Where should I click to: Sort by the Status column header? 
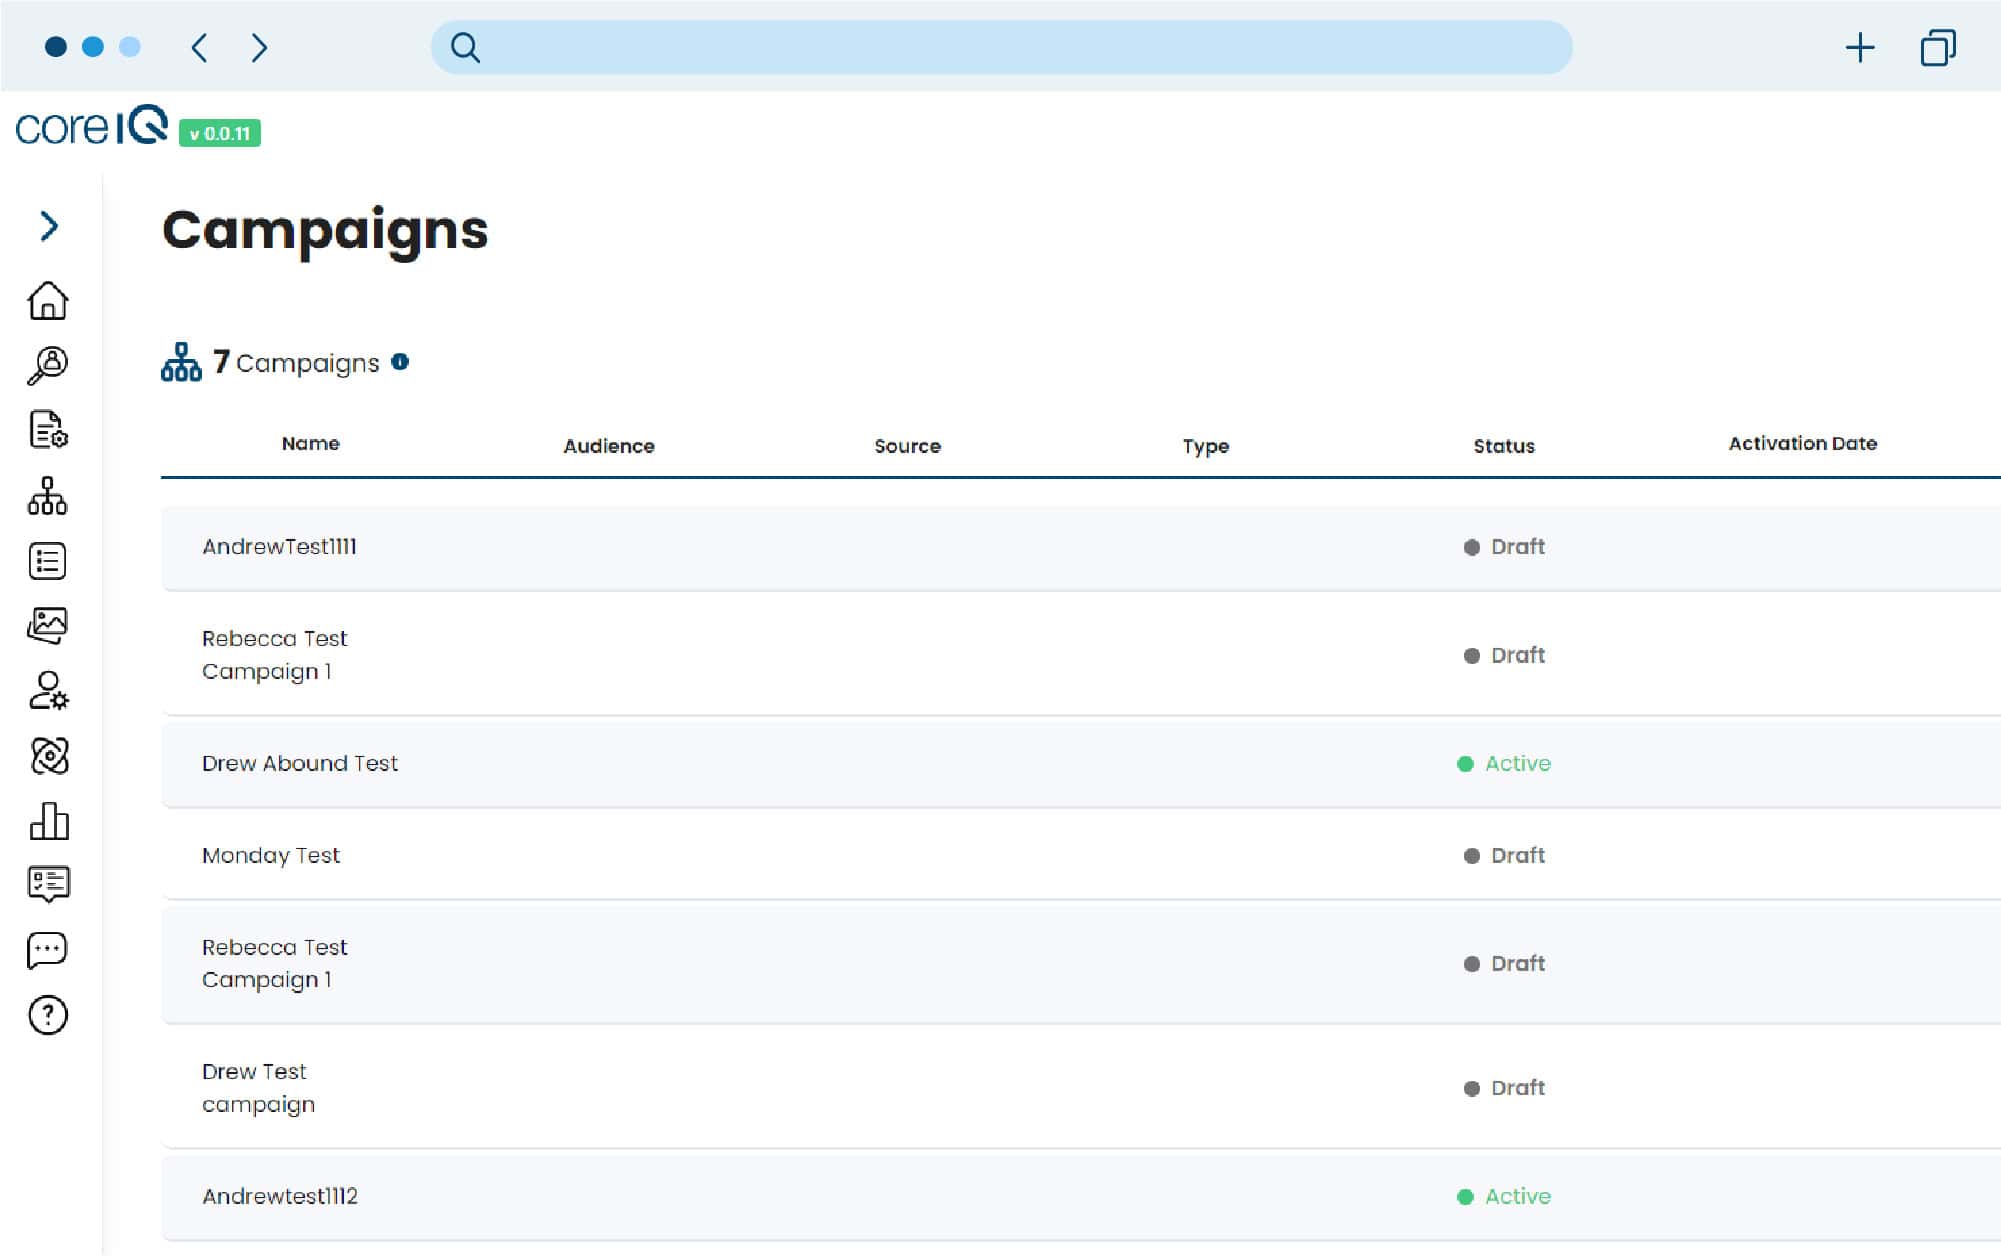click(1503, 446)
